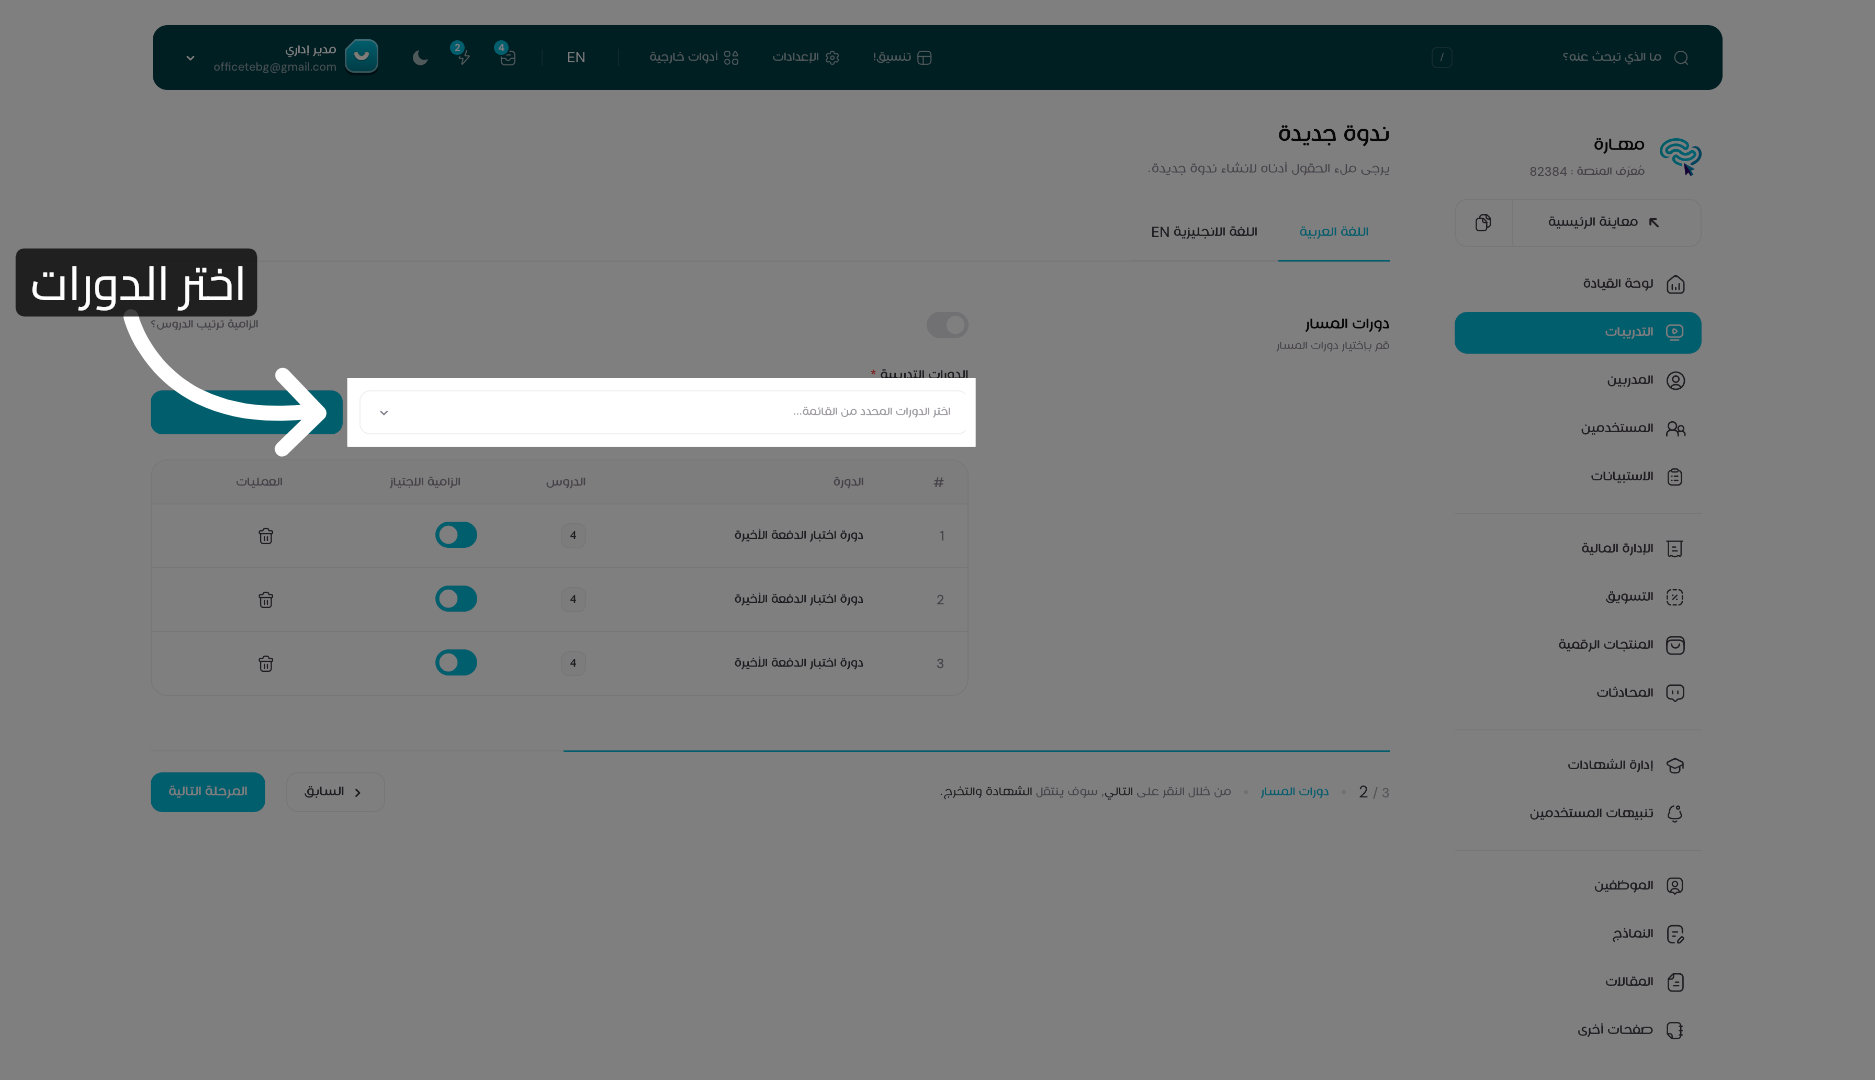Screen dimensions: 1875x1080
Task: Disable passing requirement for third course
Action: click(x=456, y=662)
